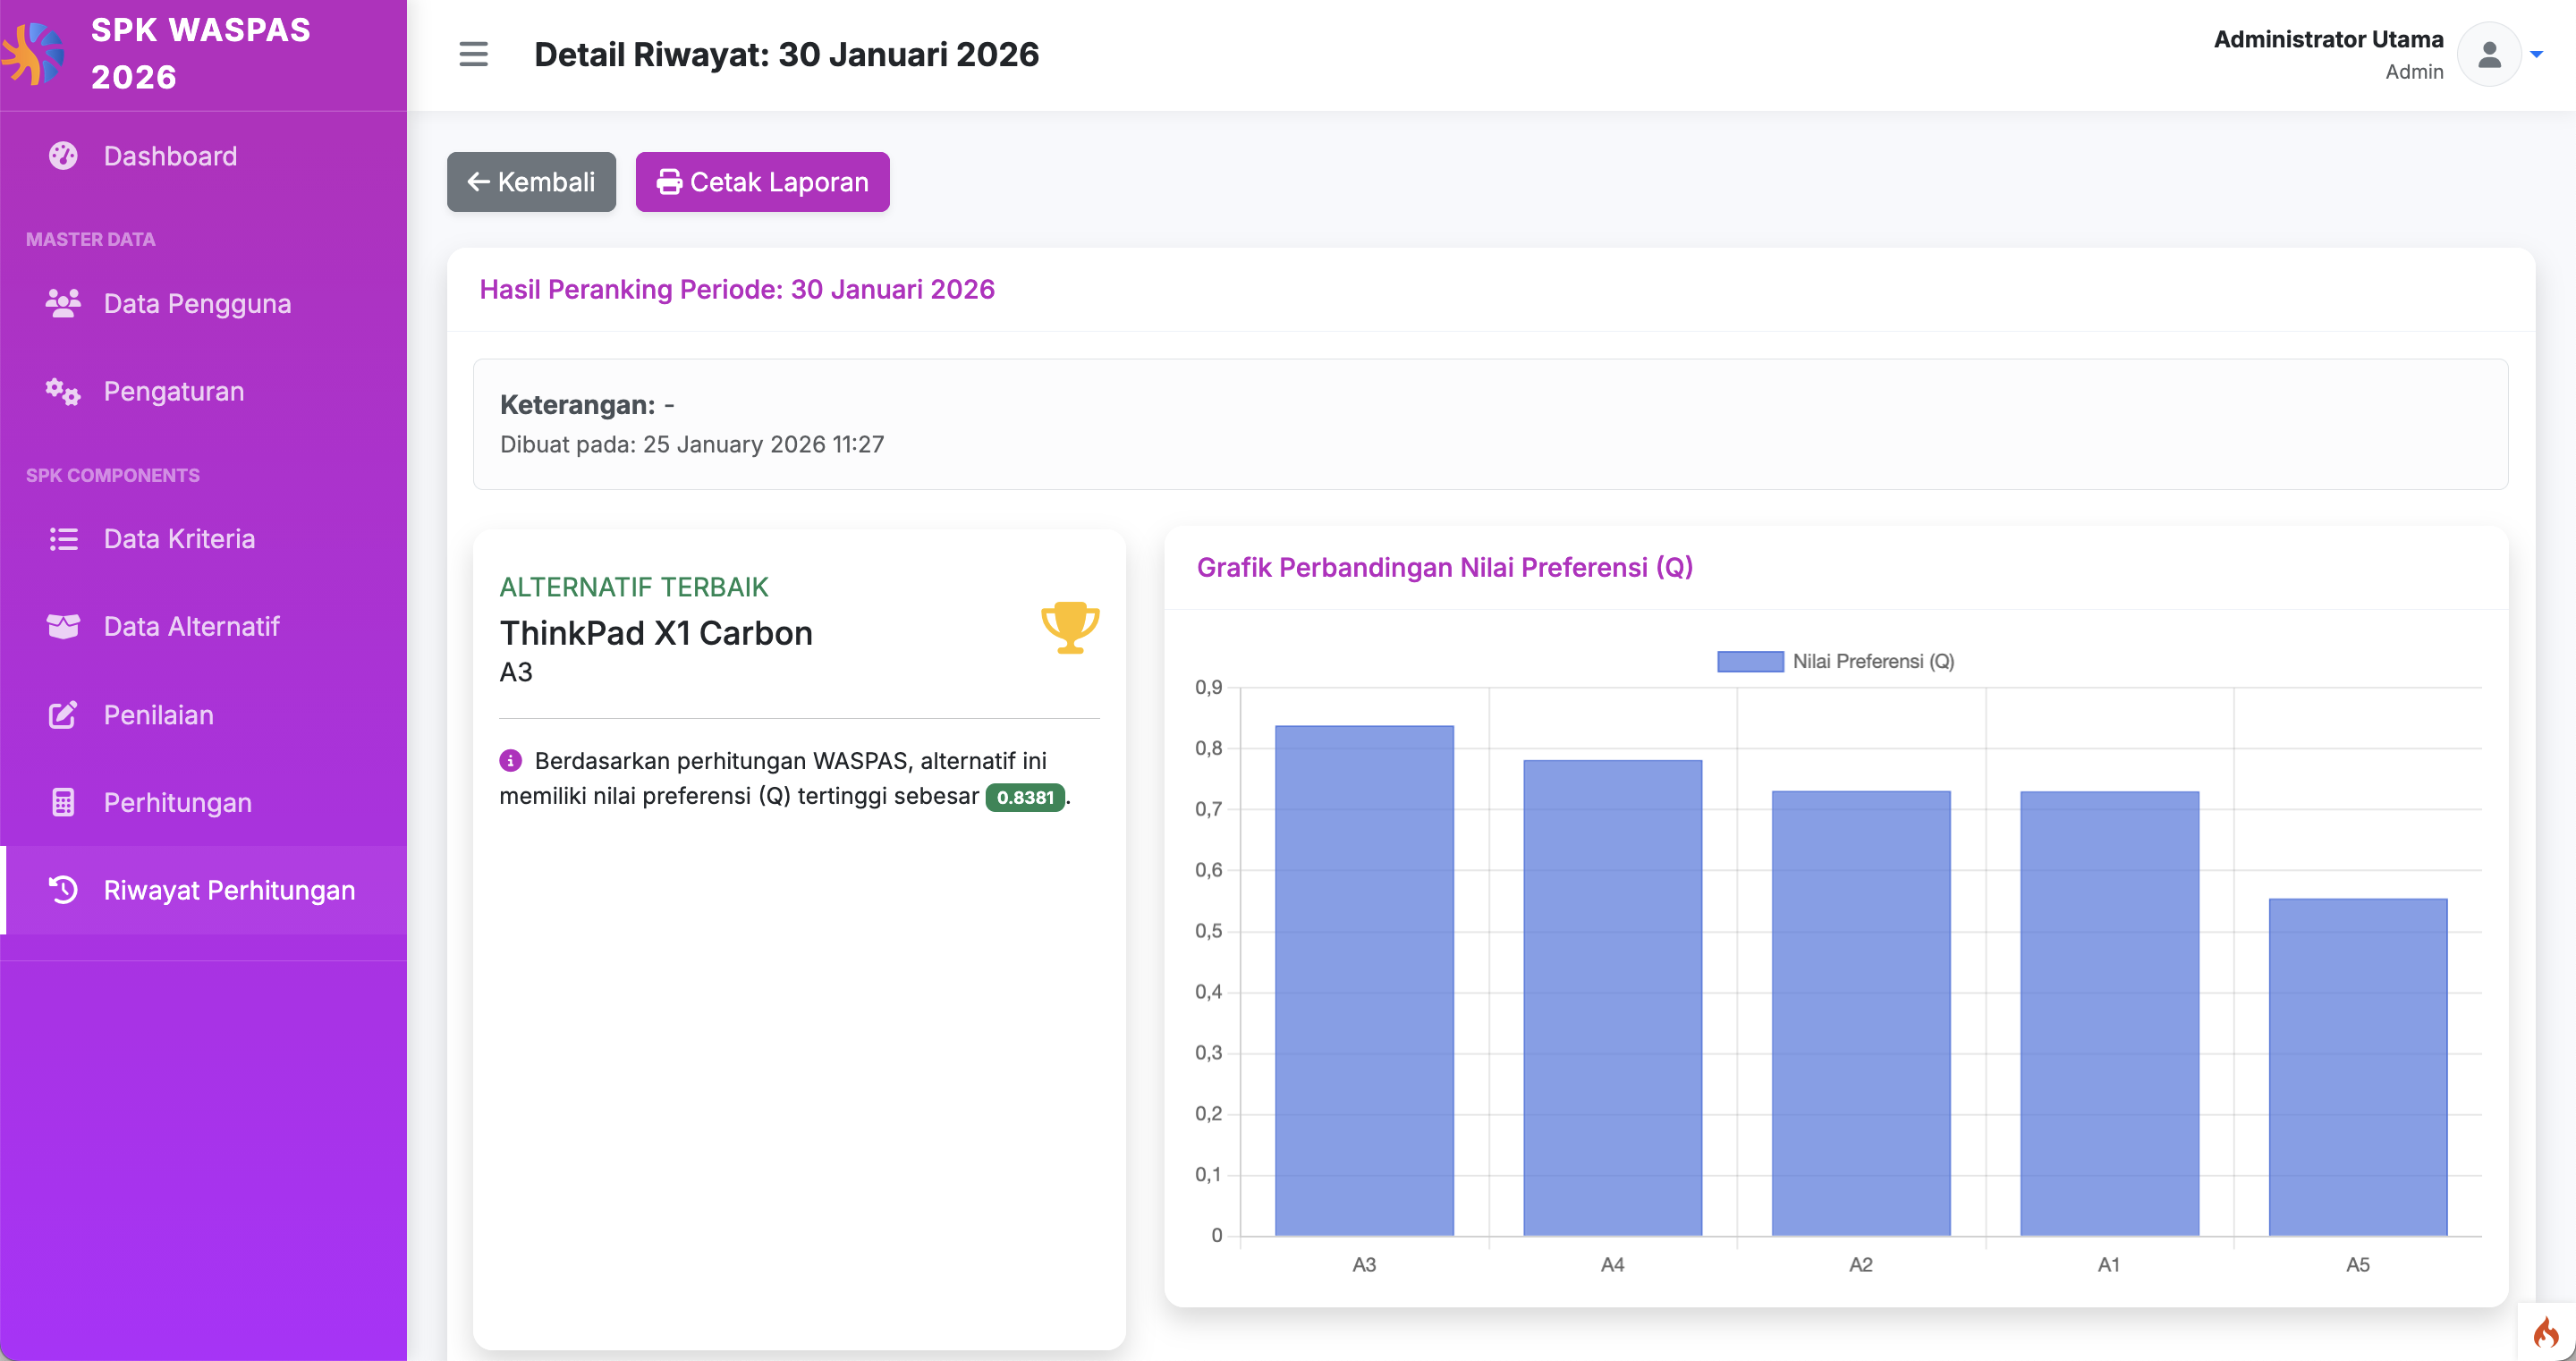Screen dimensions: 2576x1361
Task: Click the A3 code under ThinkPad title
Action: (x=516, y=672)
